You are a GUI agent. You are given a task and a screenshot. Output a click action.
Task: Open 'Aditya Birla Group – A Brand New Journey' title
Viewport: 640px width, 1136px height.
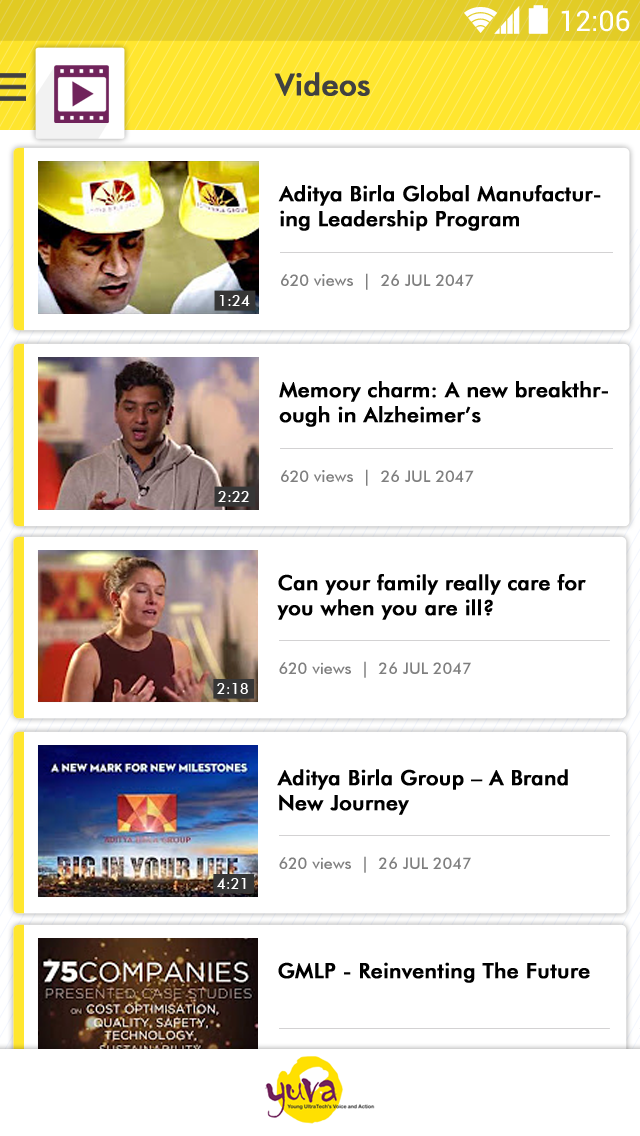pyautogui.click(x=423, y=790)
